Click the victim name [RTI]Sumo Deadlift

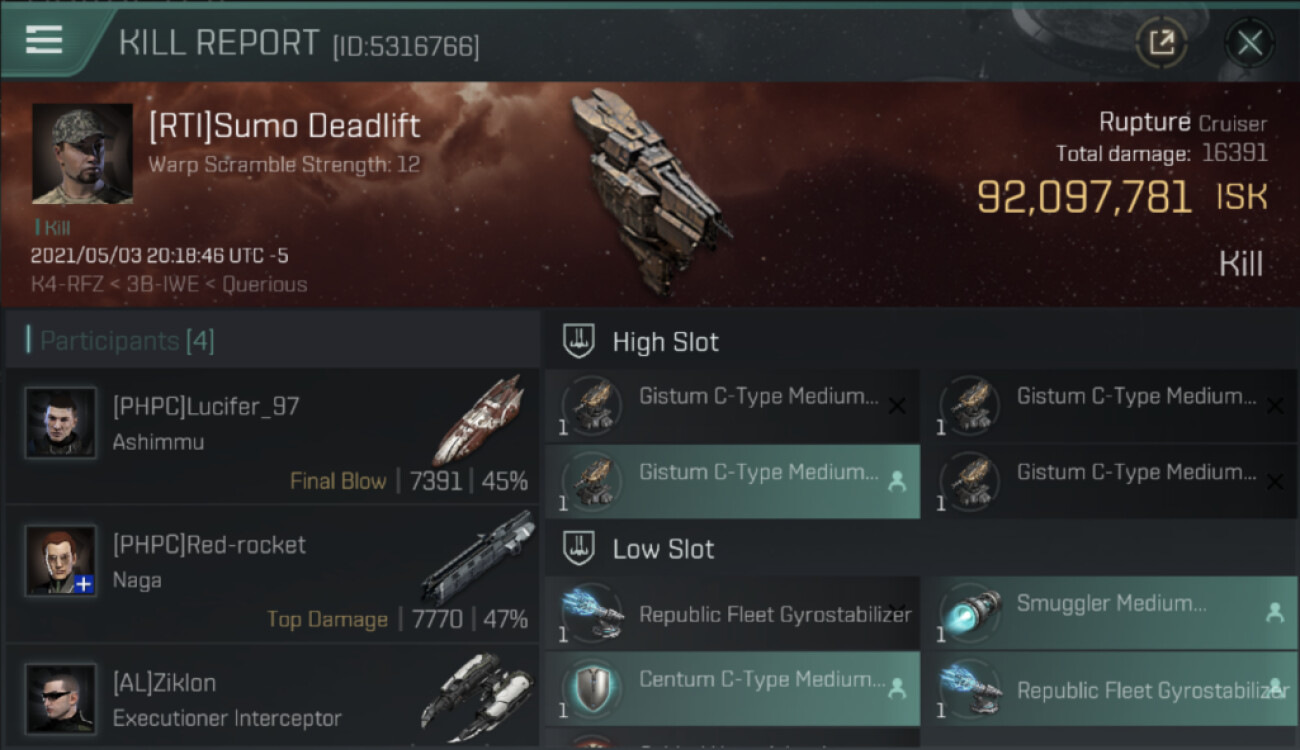(284, 126)
